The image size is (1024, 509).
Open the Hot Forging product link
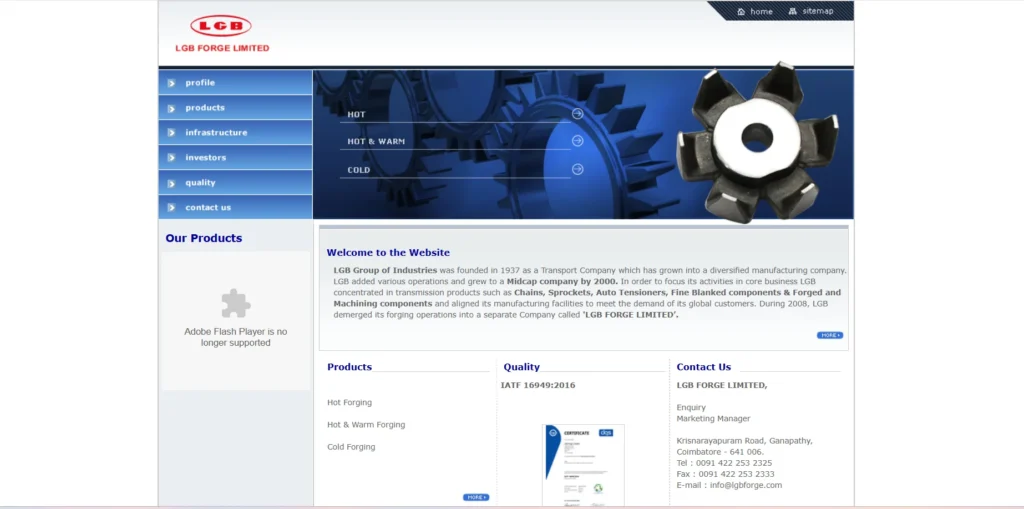click(349, 402)
